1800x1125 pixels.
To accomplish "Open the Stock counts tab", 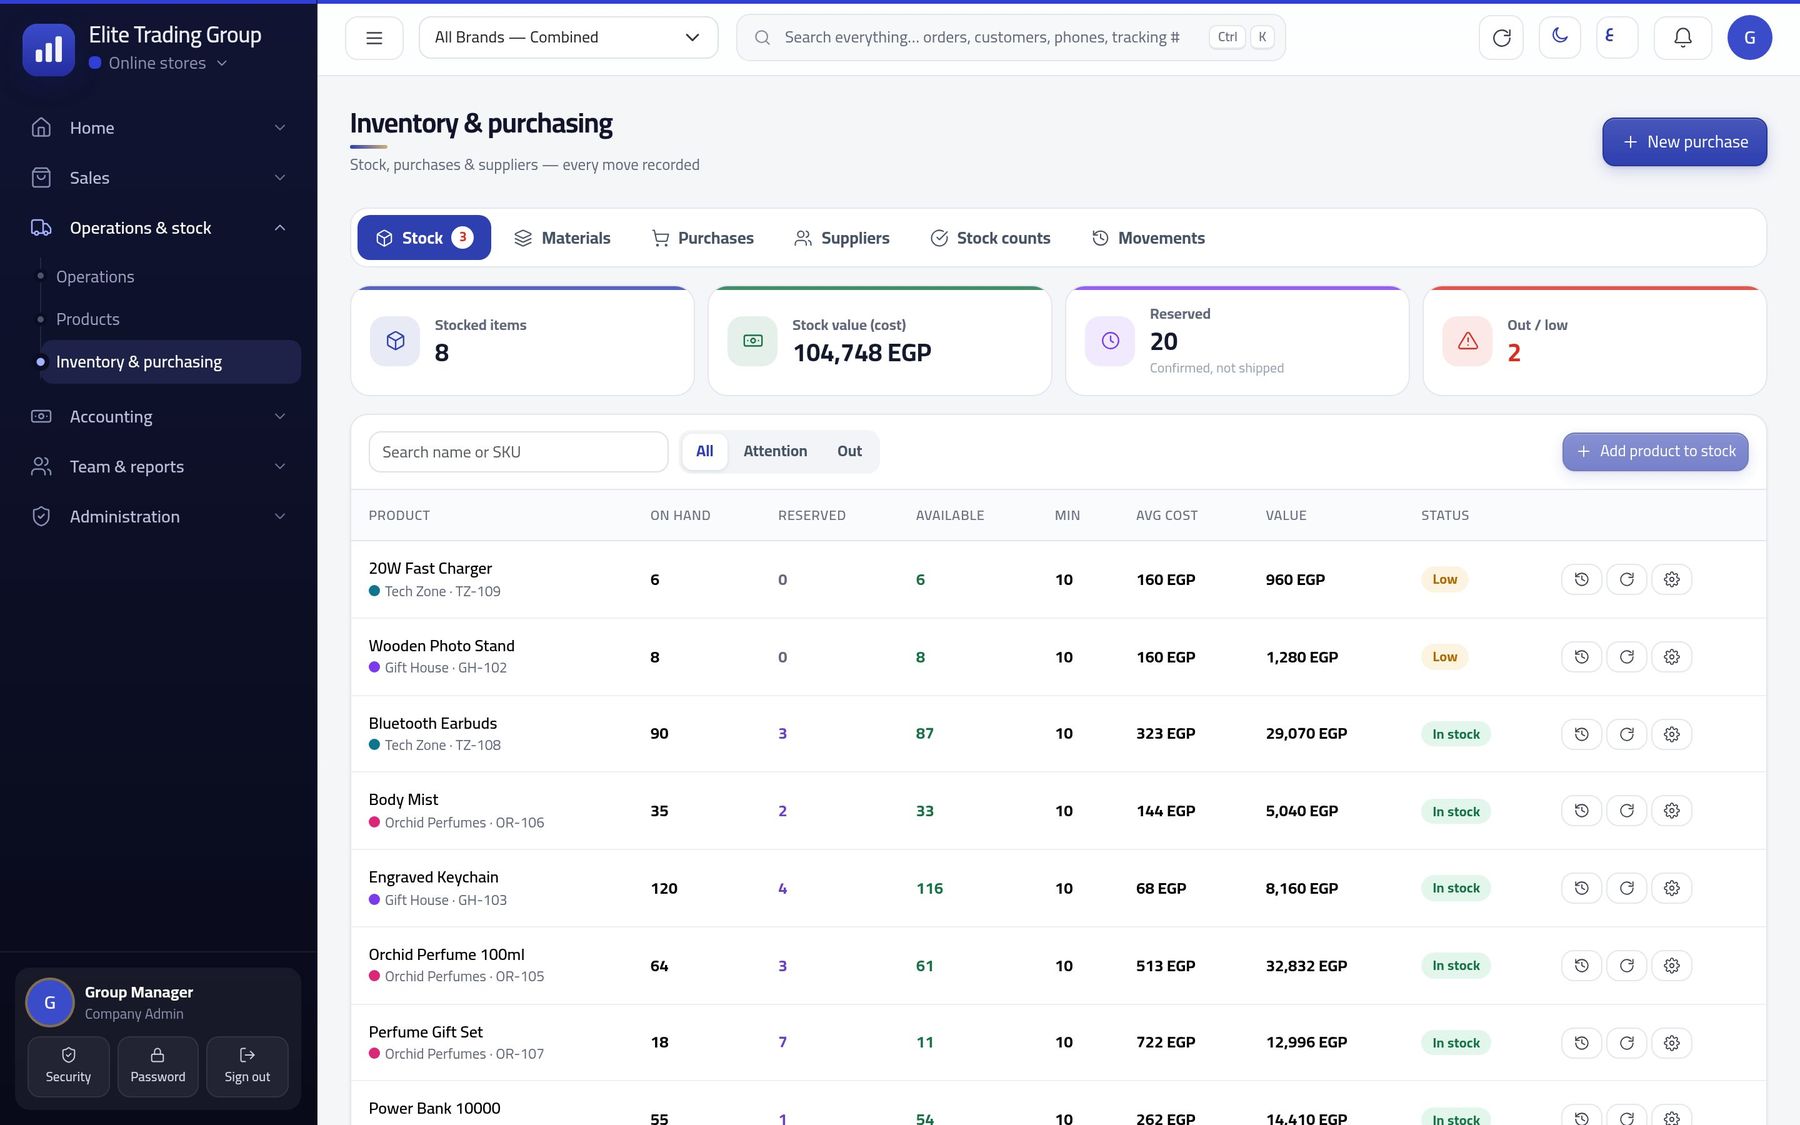I will pos(990,238).
